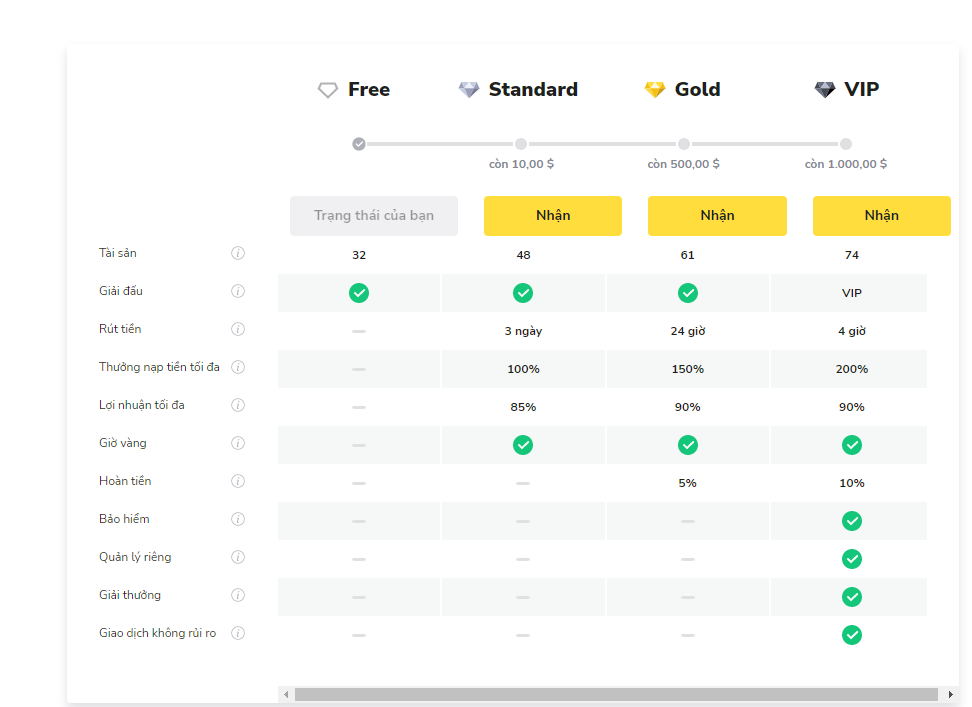Image resolution: width=972 pixels, height=707 pixels.
Task: Click the Trạng thái của bạn button
Action: 374,216
